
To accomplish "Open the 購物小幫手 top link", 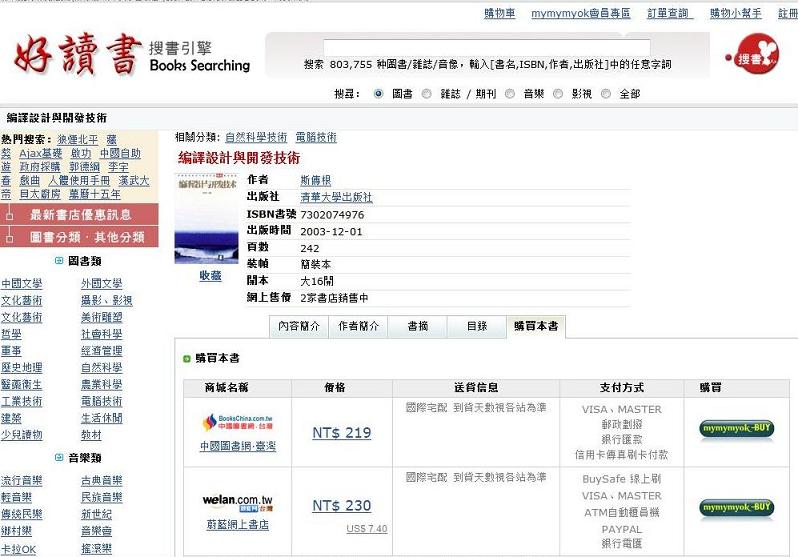I will tap(735, 14).
